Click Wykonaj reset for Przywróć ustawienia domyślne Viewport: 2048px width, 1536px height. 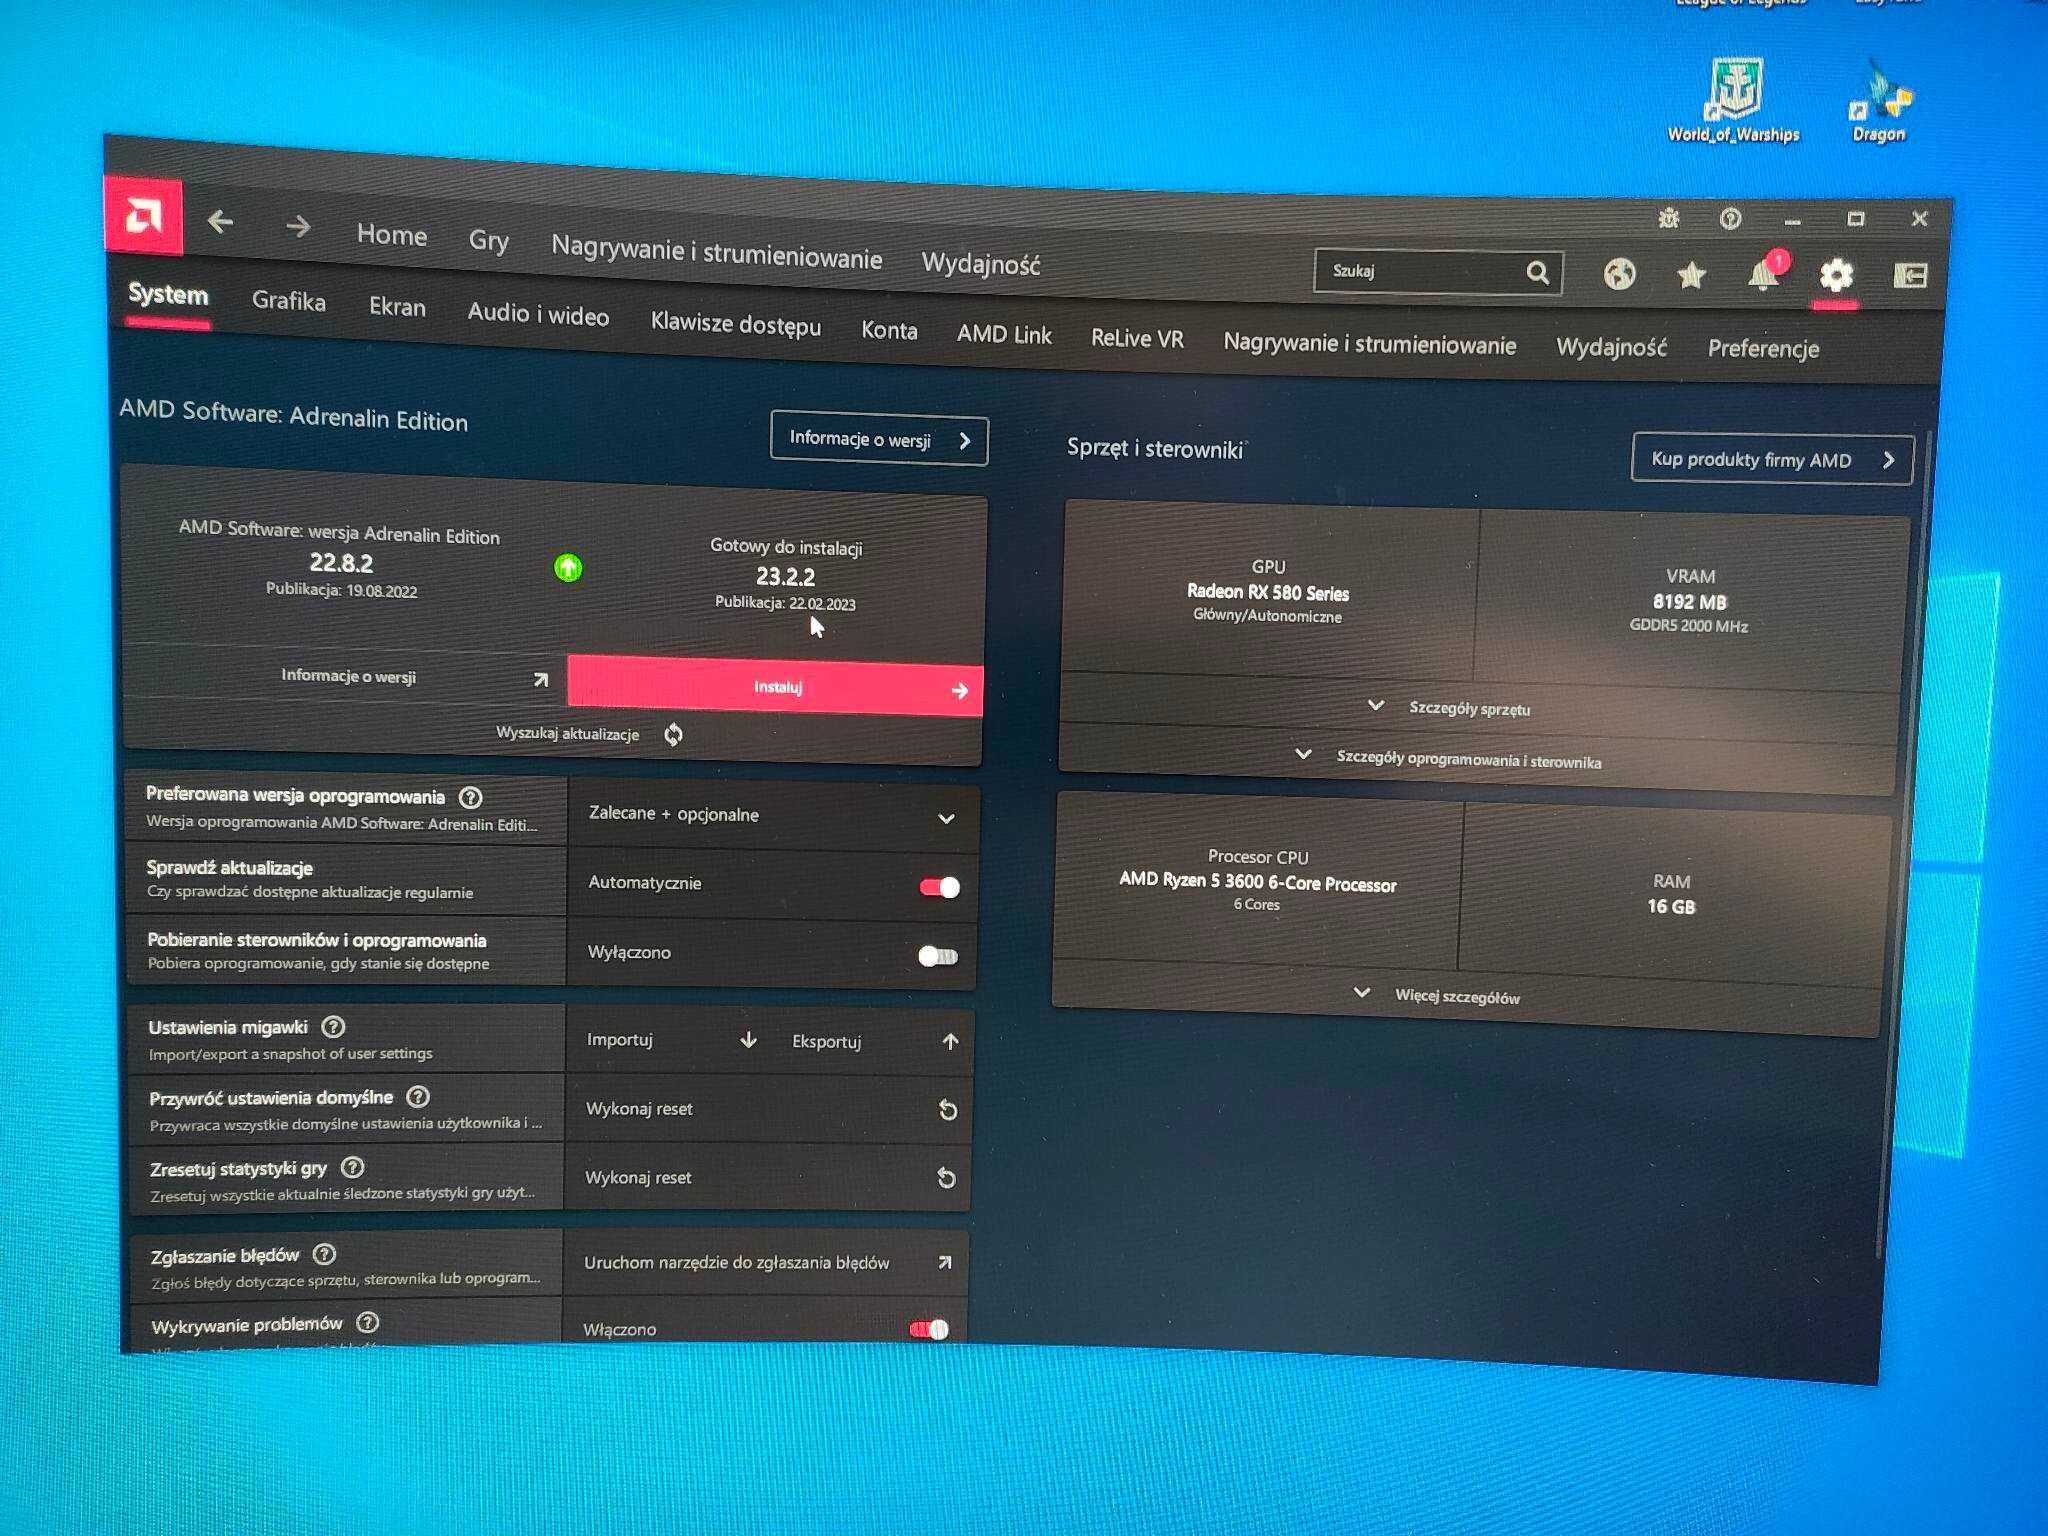tap(639, 1108)
